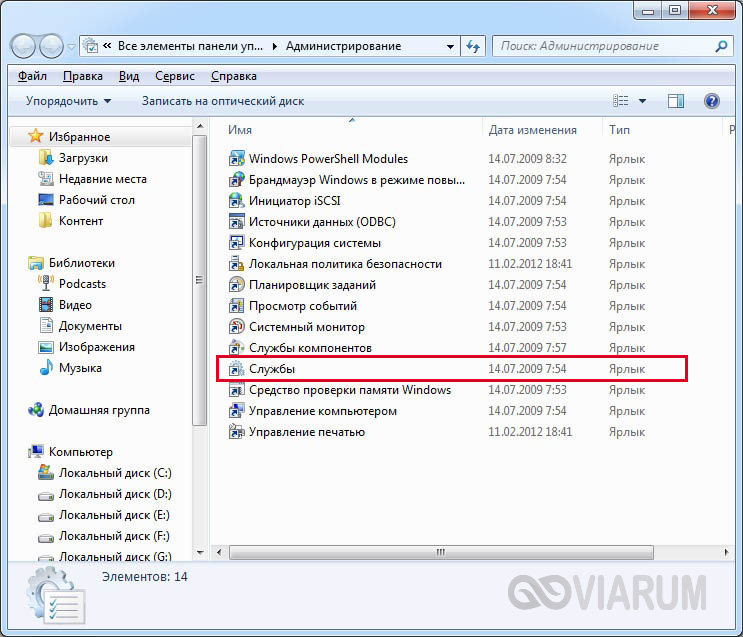Select the Системный монитор icon
The width and height of the screenshot is (743, 637).
coord(236,327)
